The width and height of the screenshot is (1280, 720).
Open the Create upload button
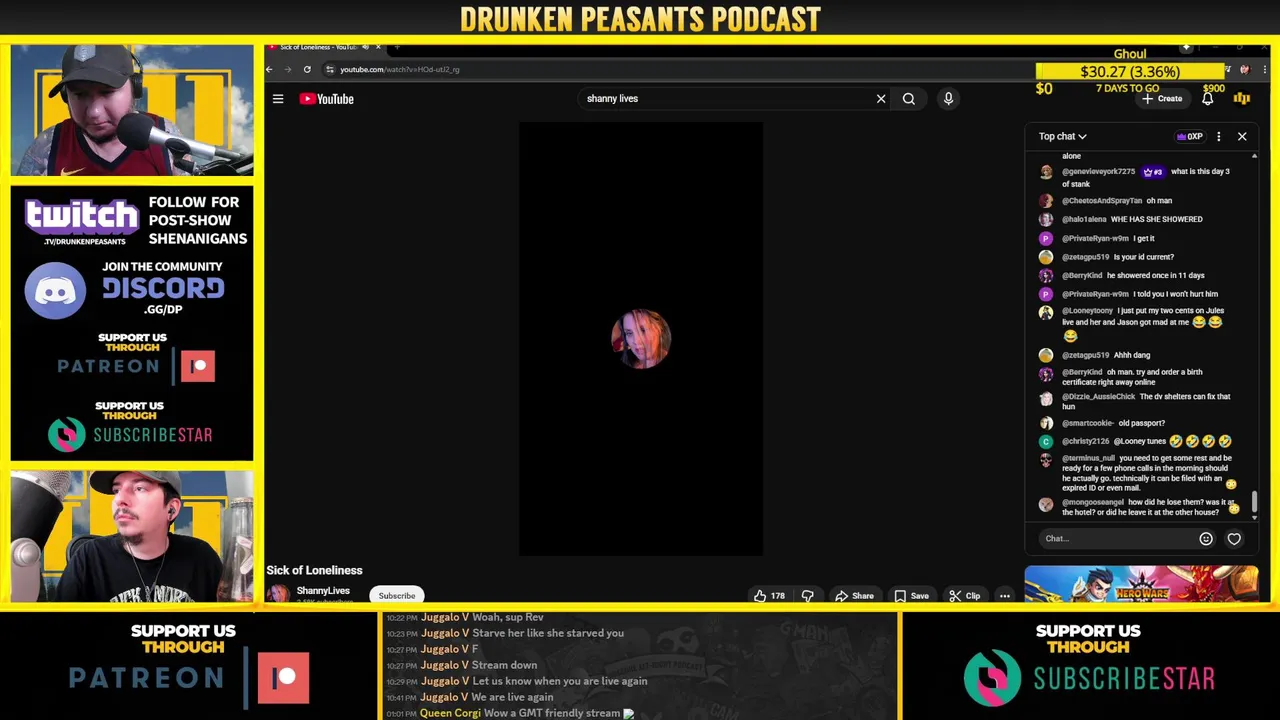tap(1162, 99)
